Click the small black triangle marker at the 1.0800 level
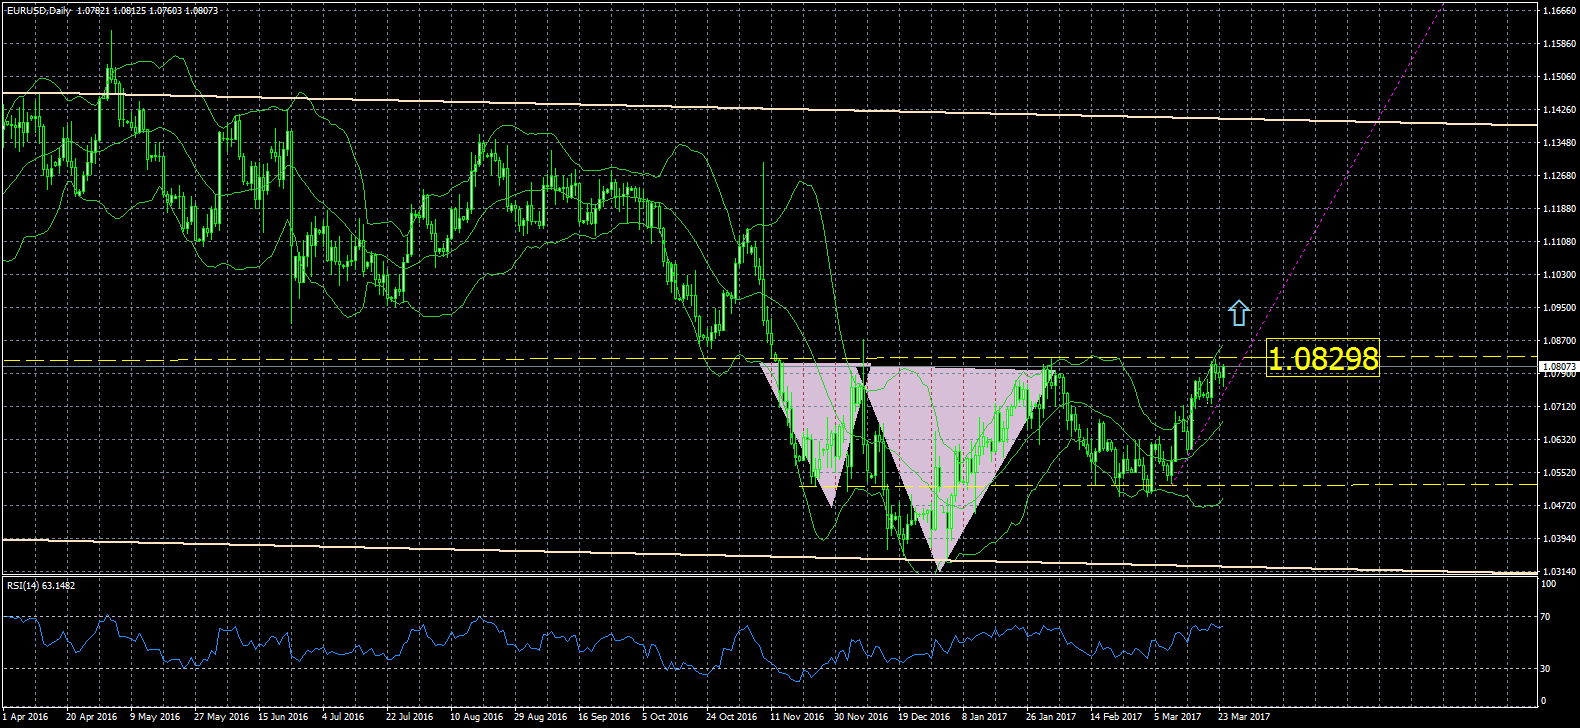 tap(863, 374)
